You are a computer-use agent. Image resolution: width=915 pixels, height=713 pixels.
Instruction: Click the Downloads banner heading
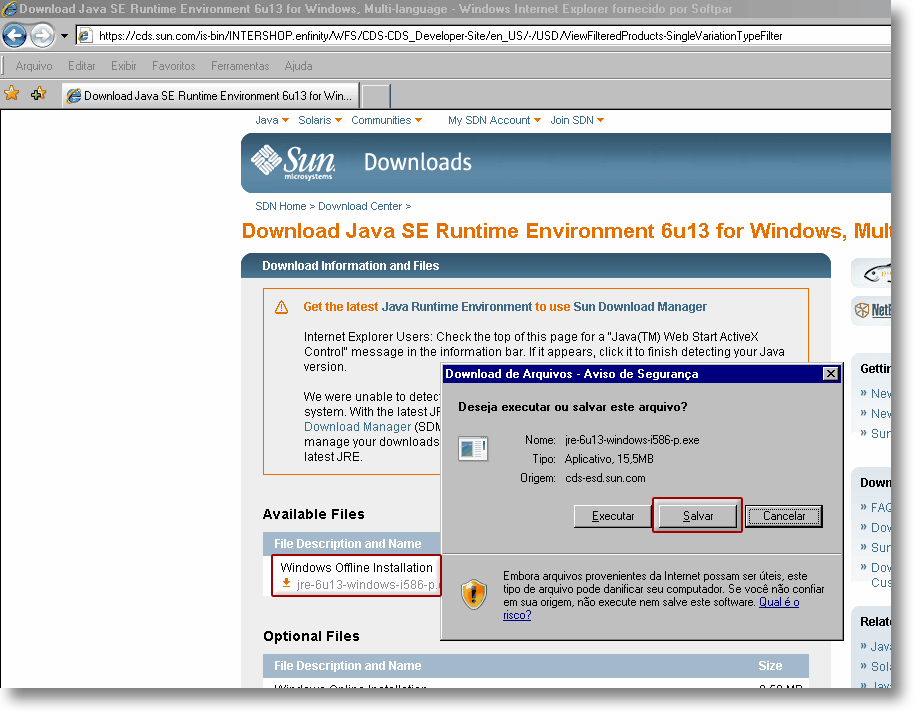tap(418, 162)
